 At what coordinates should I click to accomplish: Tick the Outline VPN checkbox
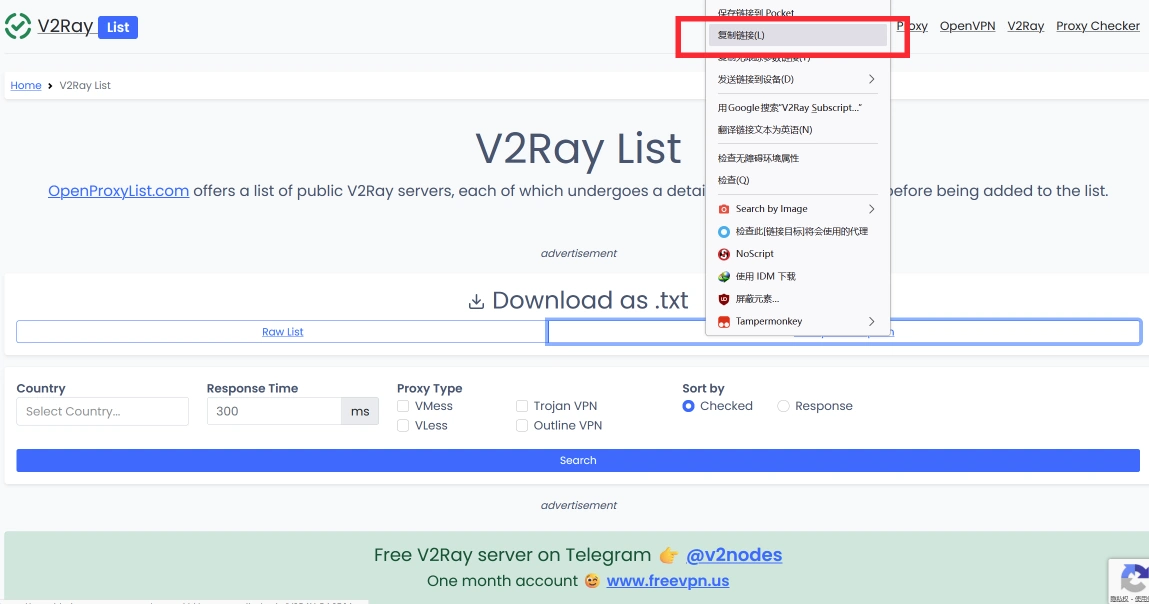522,426
